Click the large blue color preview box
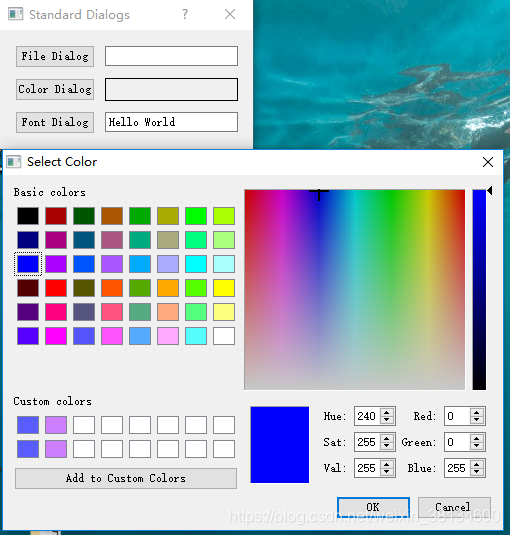510x535 pixels. click(280, 445)
